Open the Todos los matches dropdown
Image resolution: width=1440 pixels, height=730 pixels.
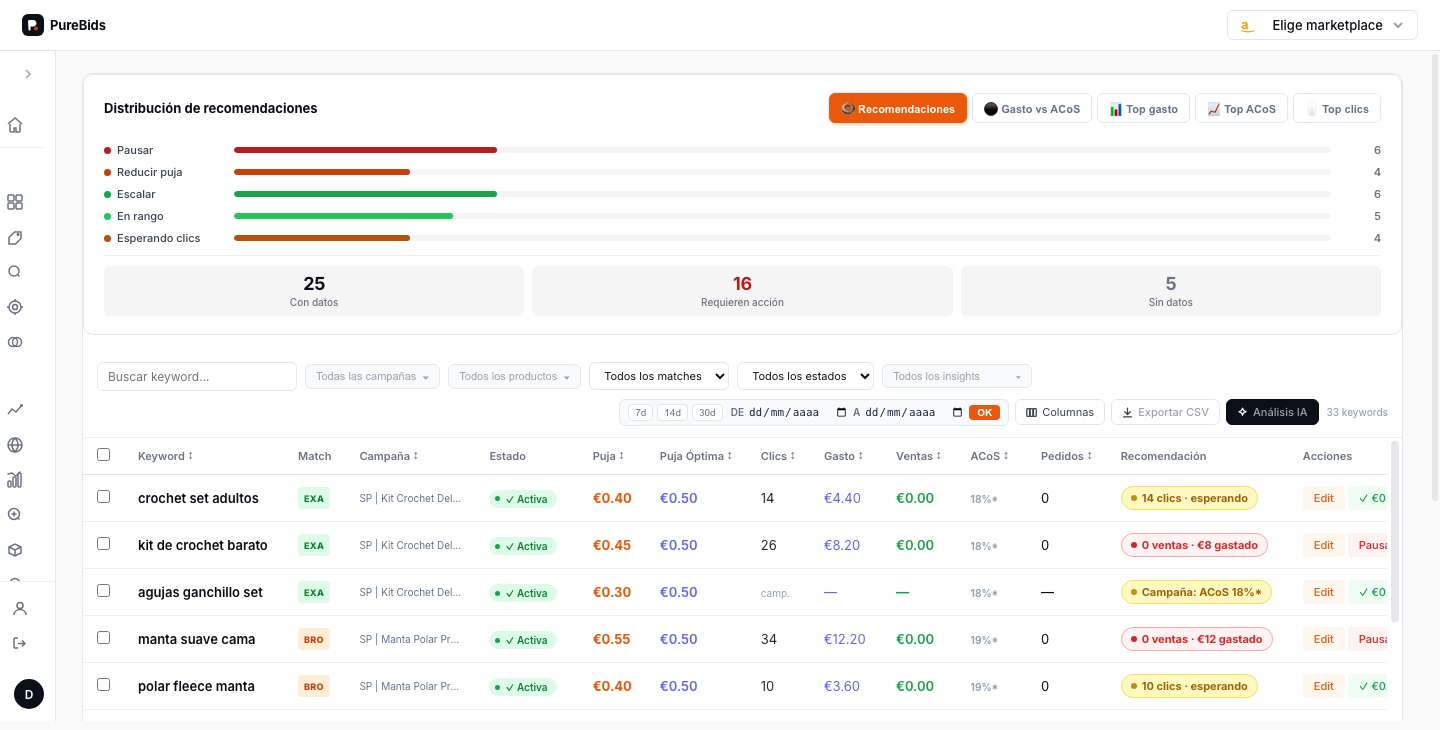tap(659, 376)
